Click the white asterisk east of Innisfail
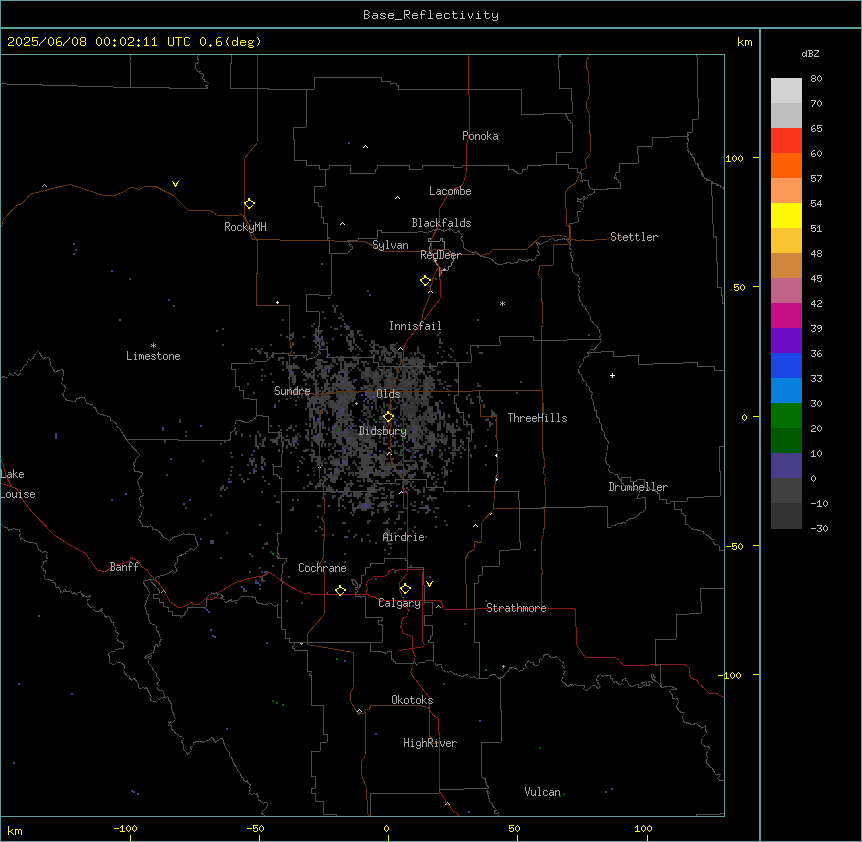The height and width of the screenshot is (842, 862). 502,303
